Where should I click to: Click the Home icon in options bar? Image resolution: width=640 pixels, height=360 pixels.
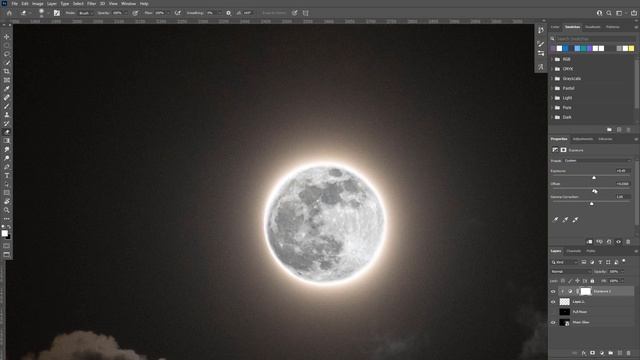(x=9, y=13)
